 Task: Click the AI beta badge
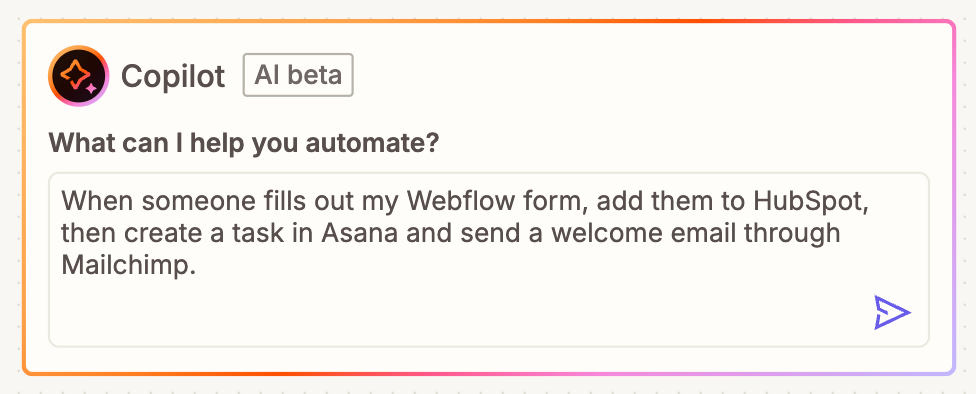(x=298, y=75)
